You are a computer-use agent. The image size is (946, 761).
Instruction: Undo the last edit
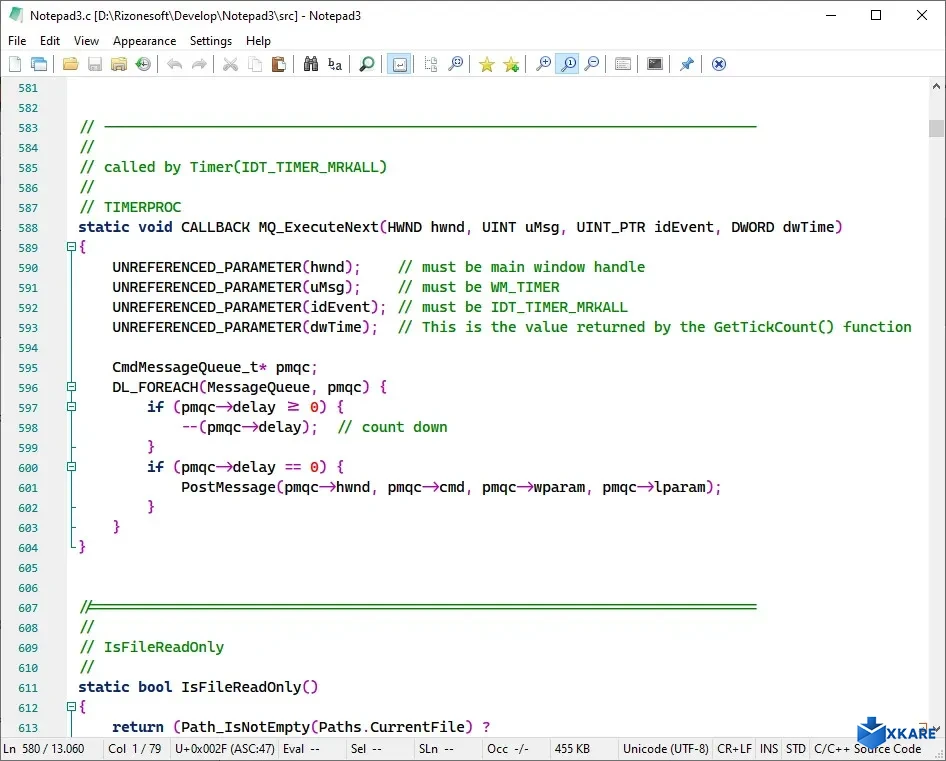(x=174, y=64)
